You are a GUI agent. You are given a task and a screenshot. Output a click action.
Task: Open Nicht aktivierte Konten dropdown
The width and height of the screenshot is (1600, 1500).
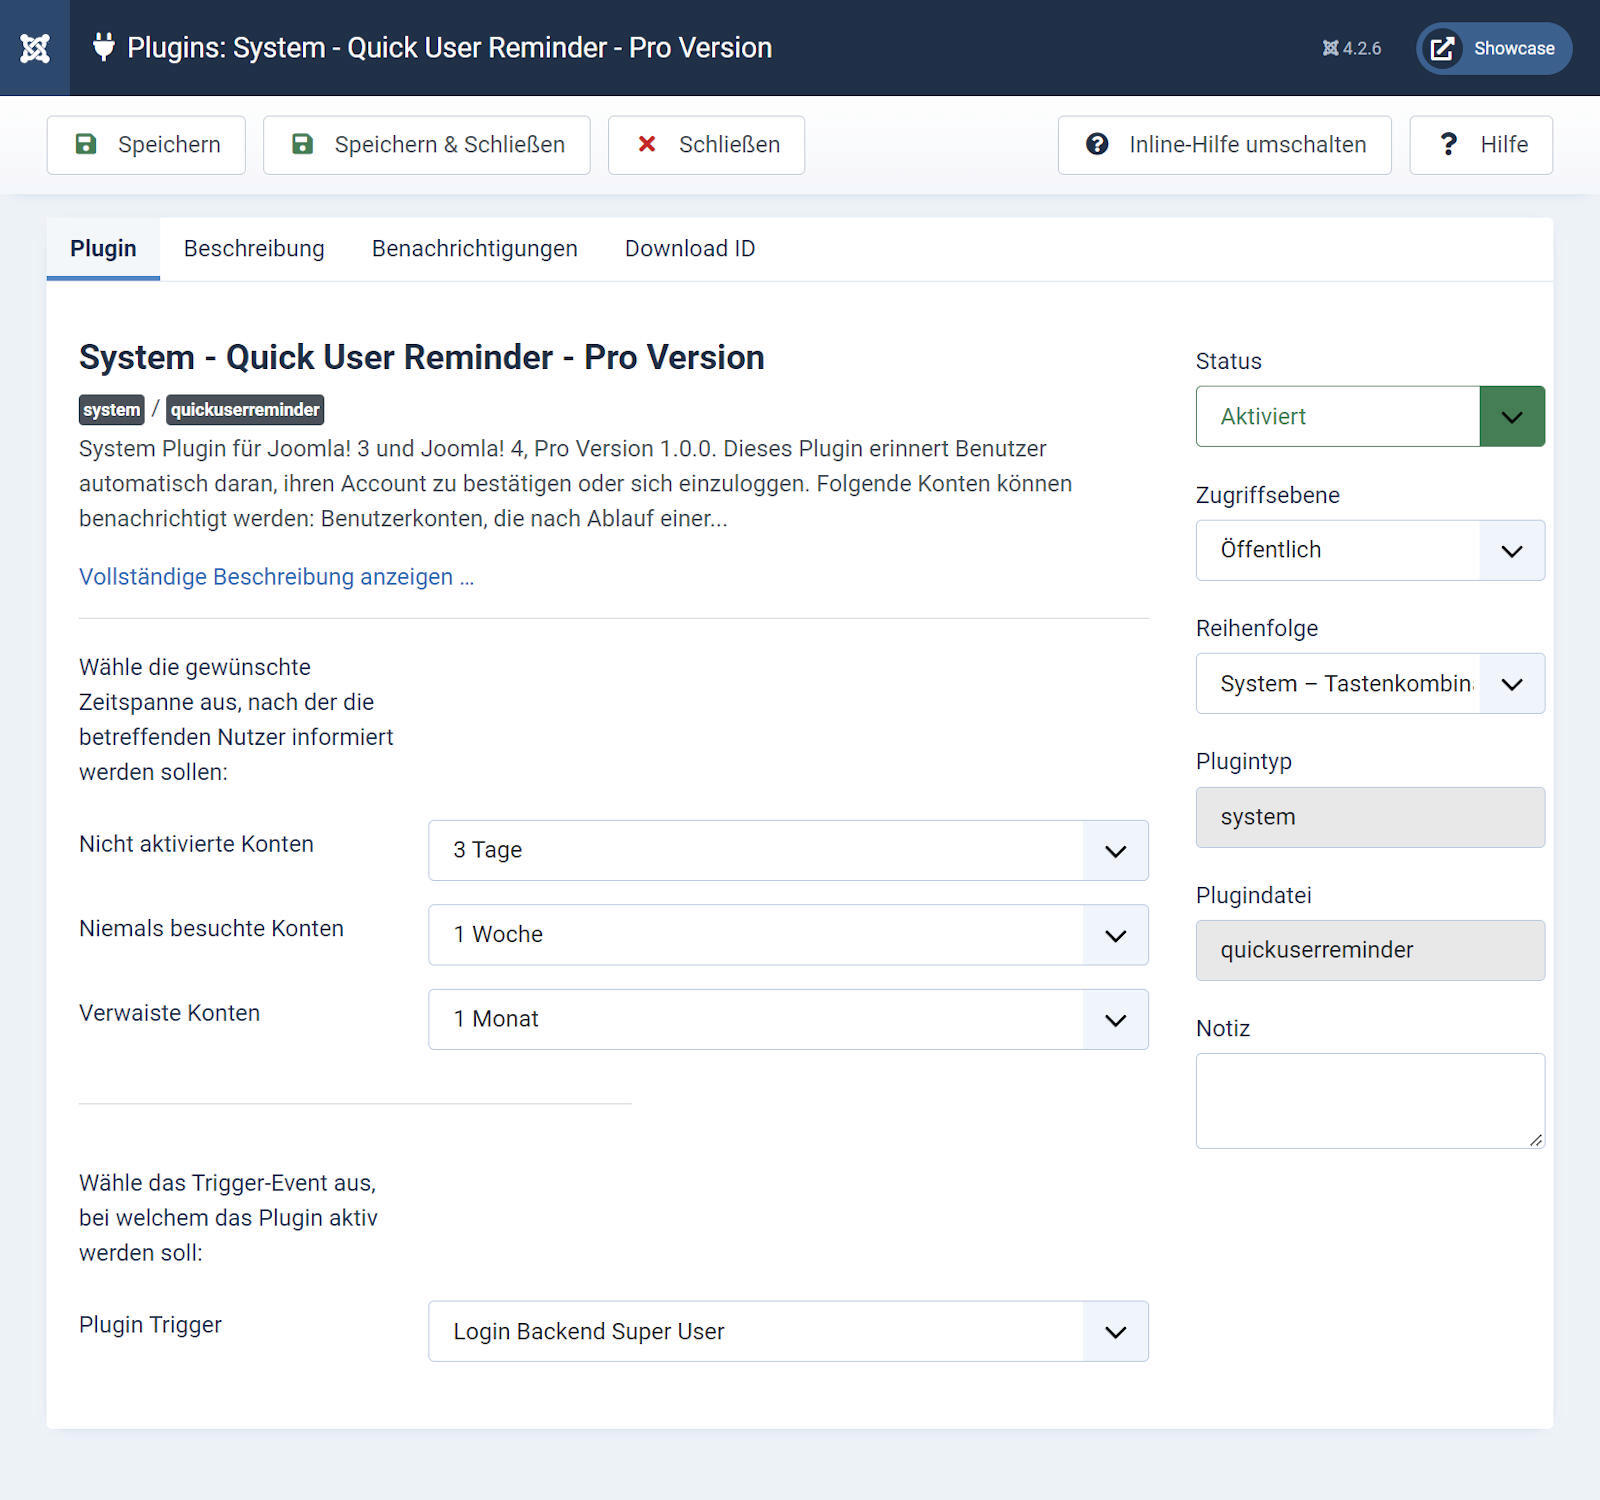tap(787, 850)
